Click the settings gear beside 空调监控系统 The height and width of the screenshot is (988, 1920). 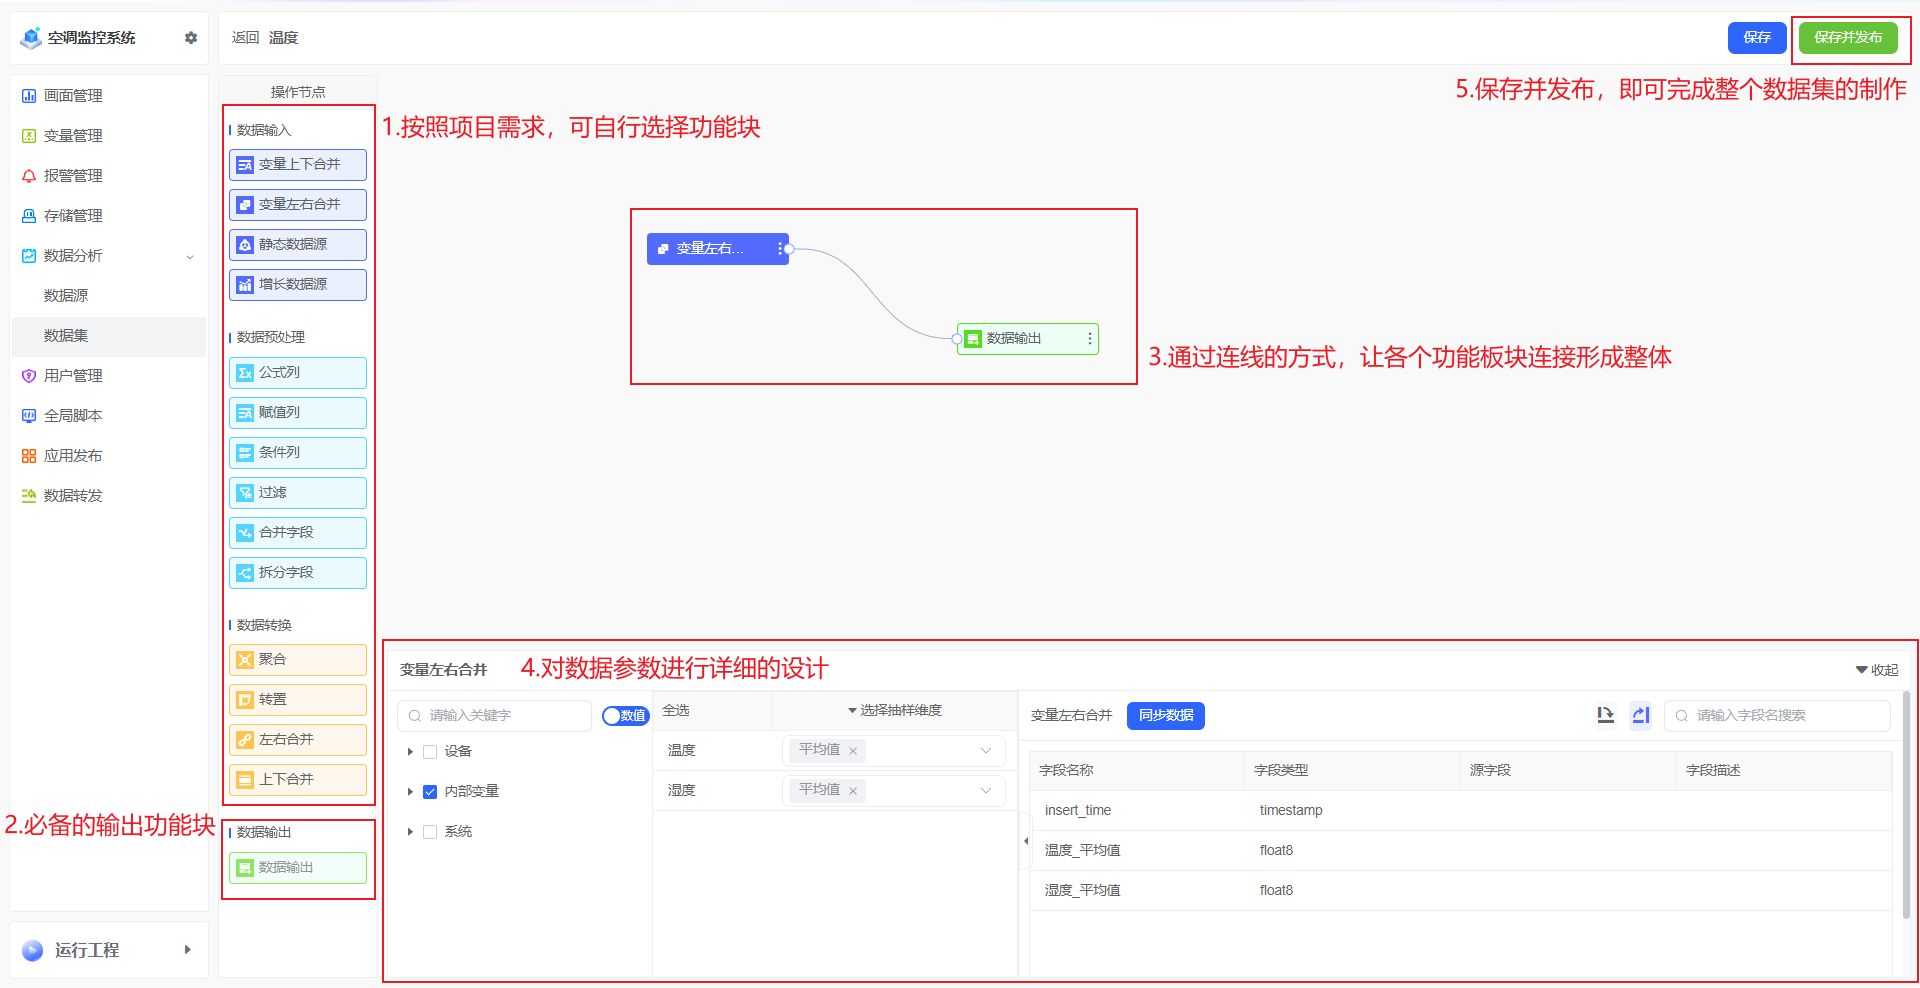(x=191, y=38)
